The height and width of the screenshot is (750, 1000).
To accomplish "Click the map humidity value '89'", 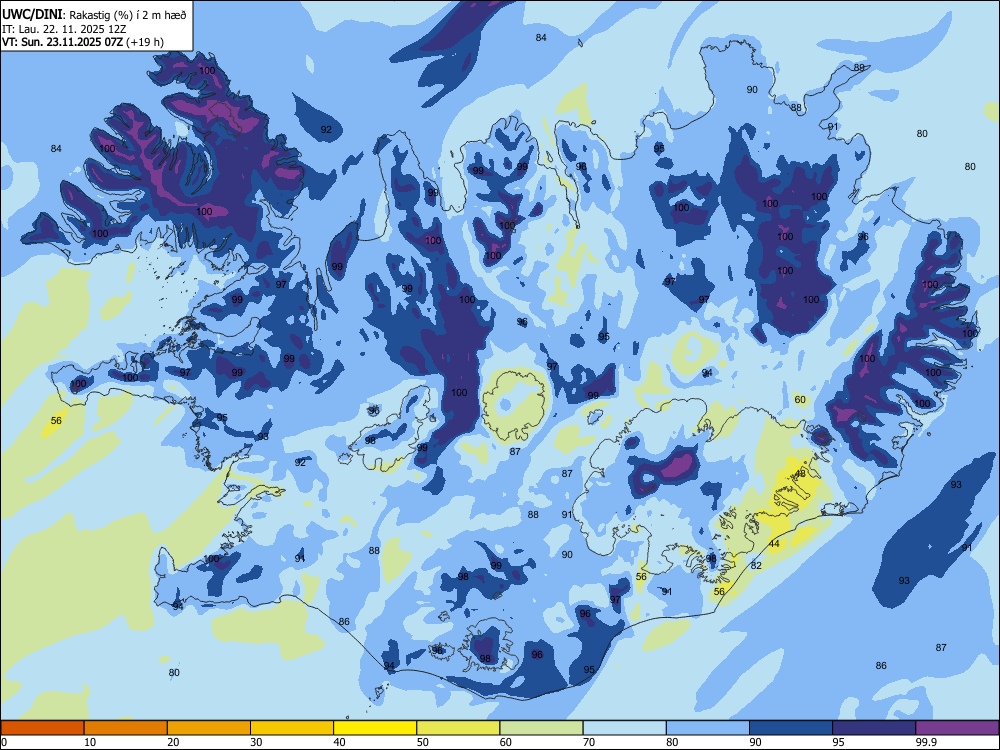I will point(859,68).
